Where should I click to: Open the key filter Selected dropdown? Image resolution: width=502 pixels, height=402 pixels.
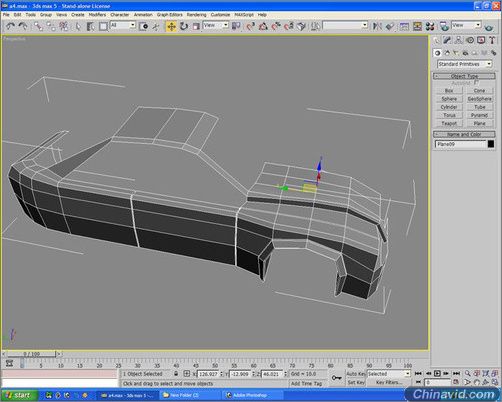pos(388,374)
